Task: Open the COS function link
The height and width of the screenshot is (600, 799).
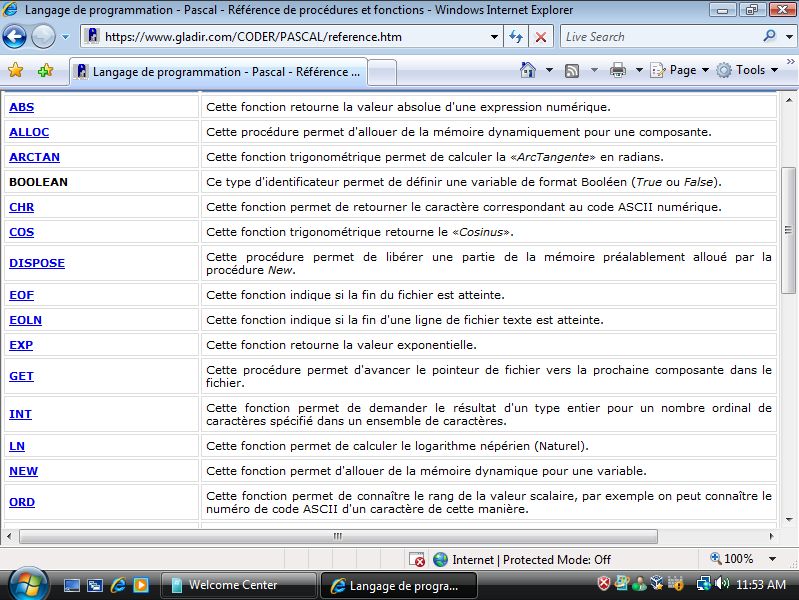Action: pyautogui.click(x=21, y=232)
